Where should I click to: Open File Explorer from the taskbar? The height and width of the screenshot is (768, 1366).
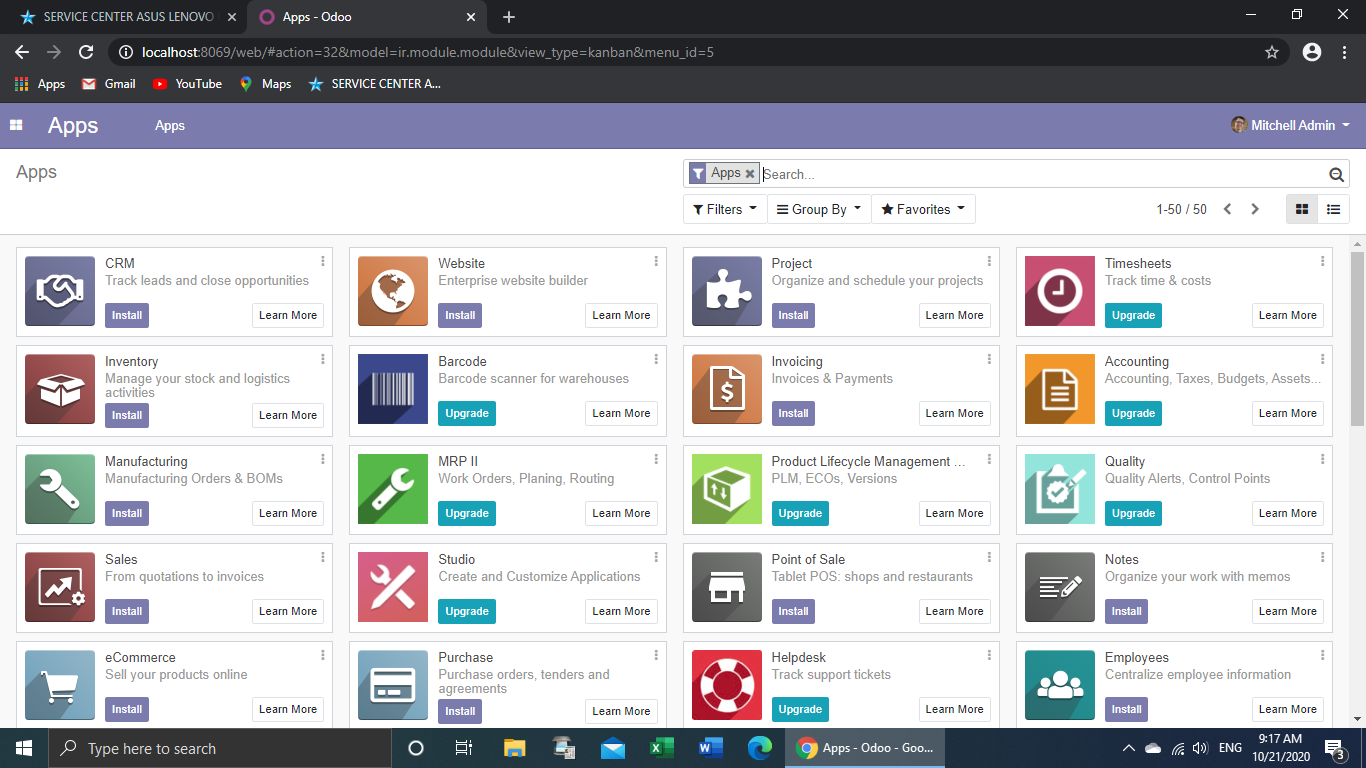click(x=514, y=748)
